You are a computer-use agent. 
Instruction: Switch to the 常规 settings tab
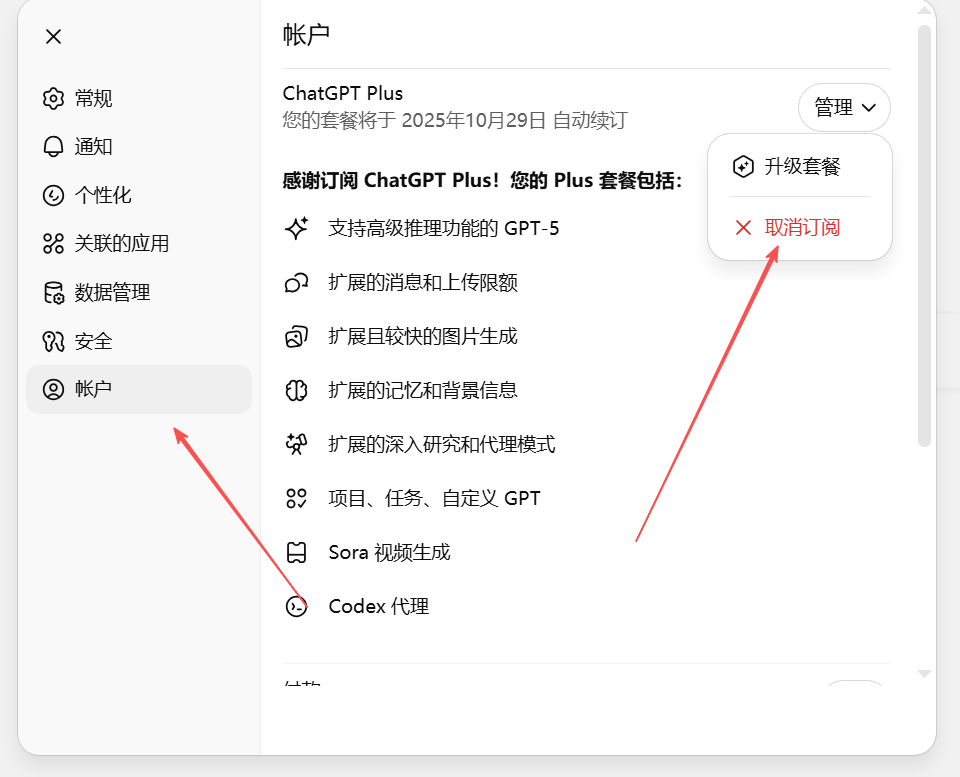[x=94, y=98]
